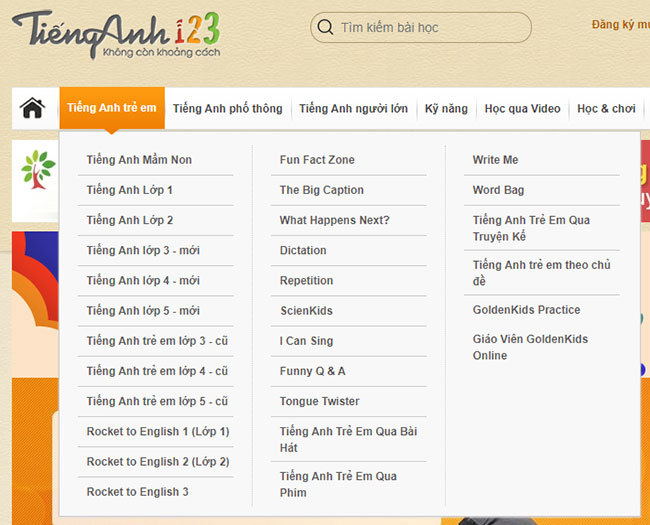Focus the 'Tìm kiếm bài học' search field
Viewport: 650px width, 525px height.
point(421,27)
